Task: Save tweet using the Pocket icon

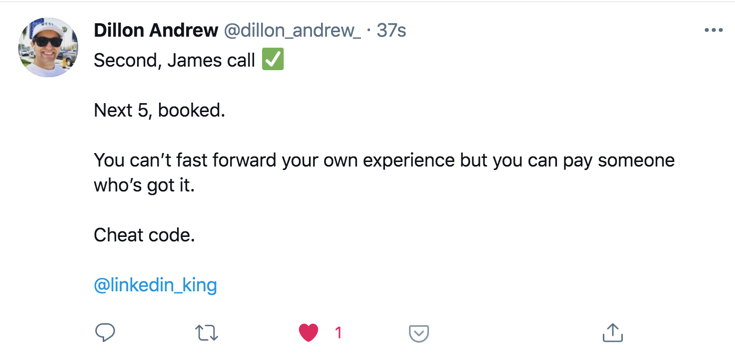Action: [x=419, y=333]
